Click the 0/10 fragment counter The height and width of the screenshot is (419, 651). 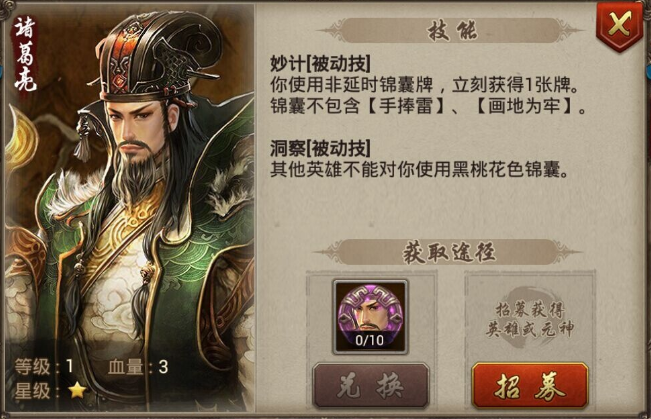pyautogui.click(x=370, y=340)
